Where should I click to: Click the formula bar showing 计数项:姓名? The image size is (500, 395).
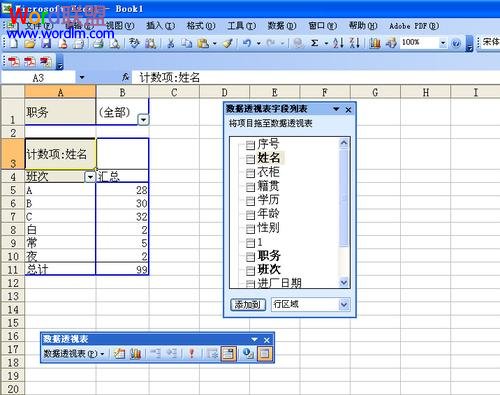316,78
